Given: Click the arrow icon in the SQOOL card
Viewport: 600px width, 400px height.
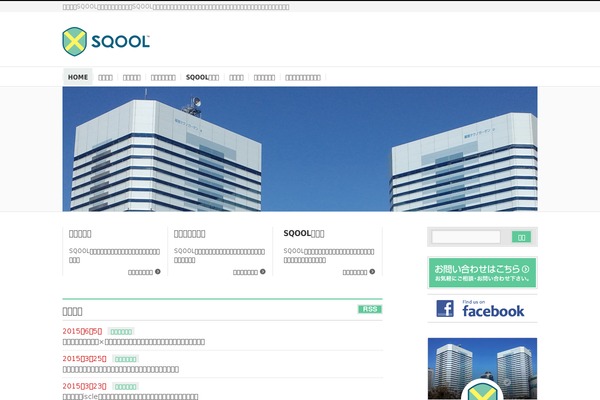Looking at the screenshot, I should (372, 272).
